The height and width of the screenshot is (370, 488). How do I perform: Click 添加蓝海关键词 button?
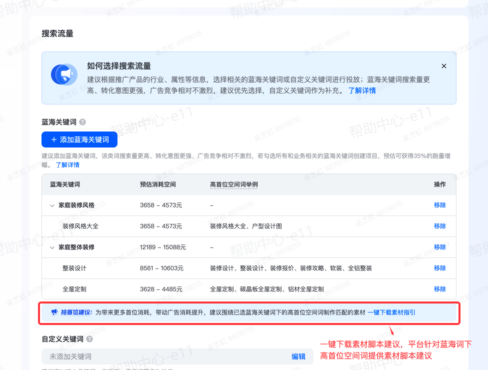[79, 139]
